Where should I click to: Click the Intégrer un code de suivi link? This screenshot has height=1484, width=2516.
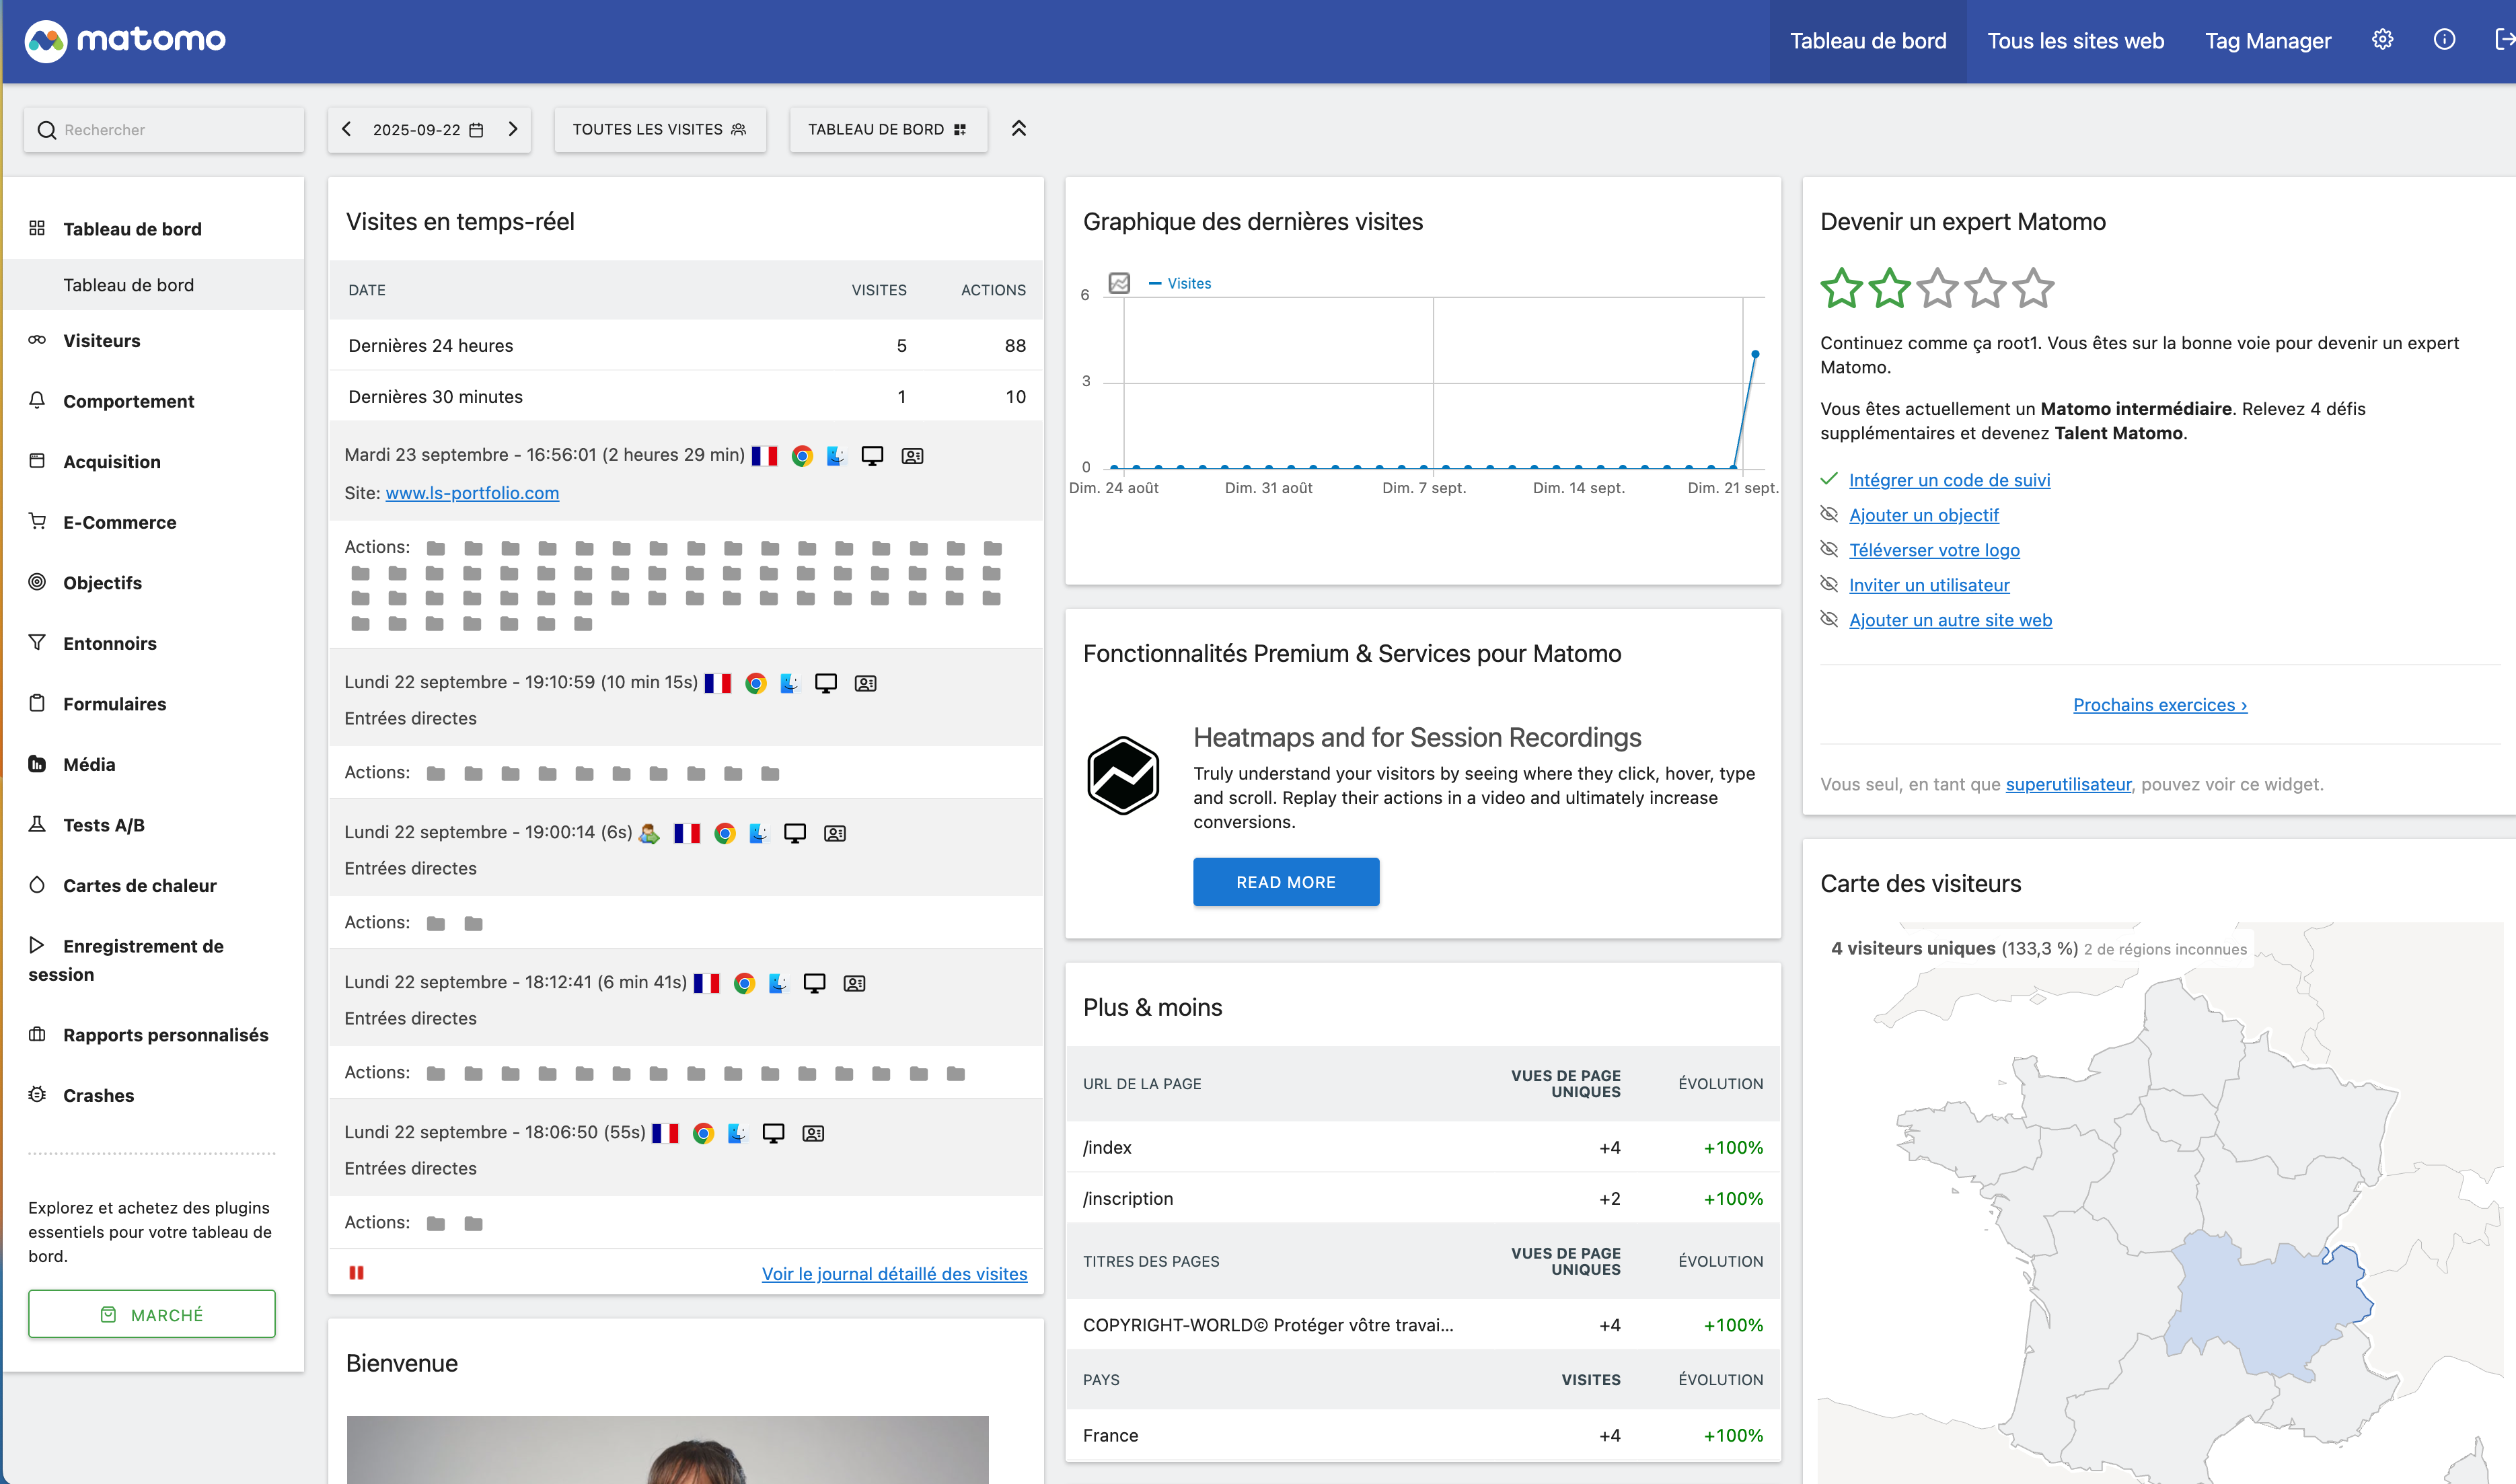click(1950, 480)
